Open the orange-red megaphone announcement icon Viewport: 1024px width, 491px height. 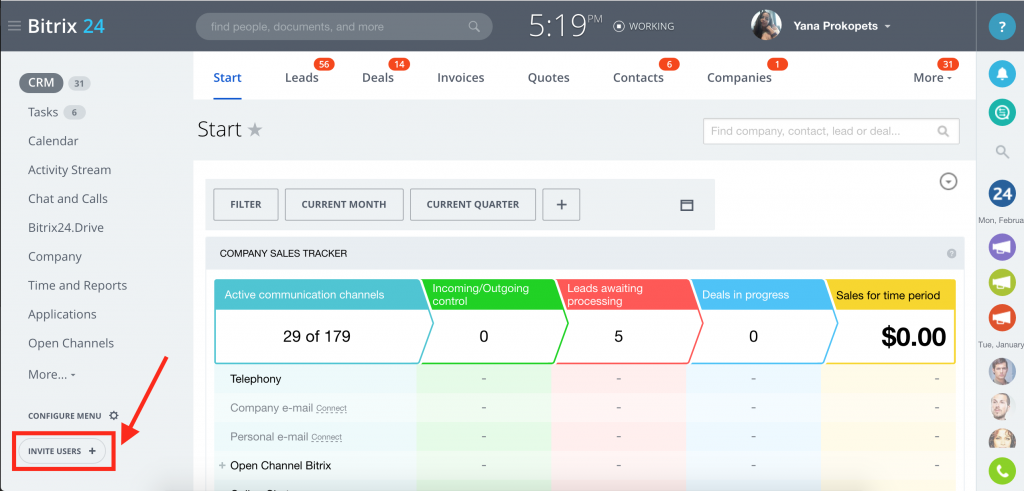coord(1001,317)
